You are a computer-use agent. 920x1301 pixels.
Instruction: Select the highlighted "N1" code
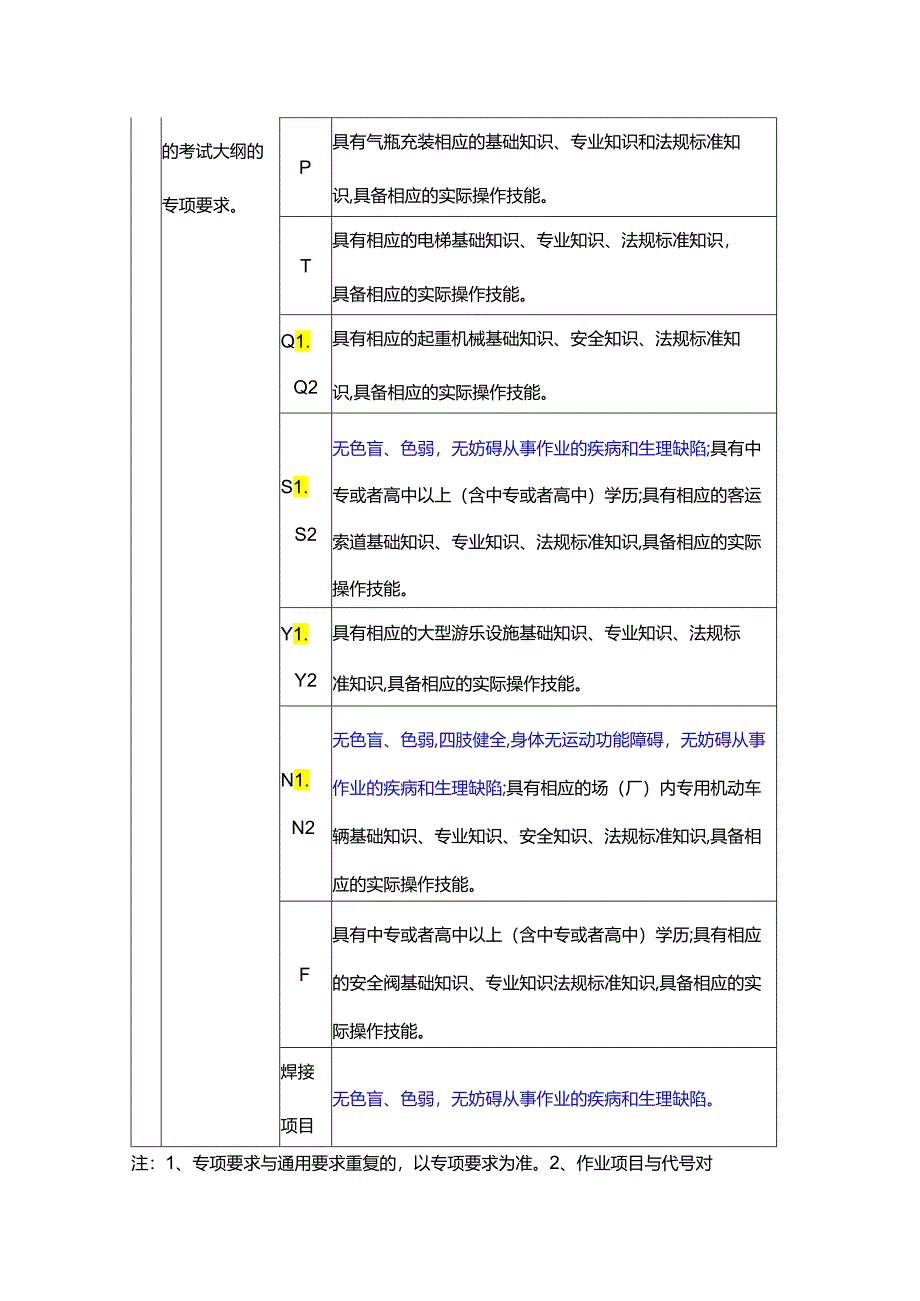[x=297, y=779]
